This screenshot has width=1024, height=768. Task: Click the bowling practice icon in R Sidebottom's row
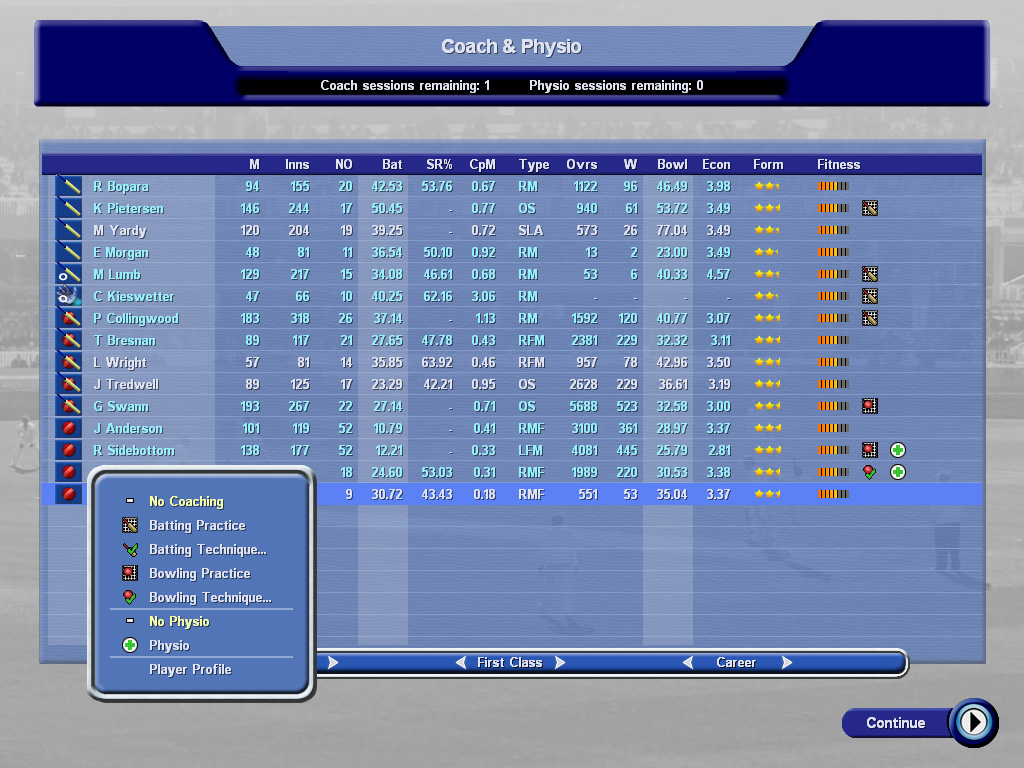click(x=869, y=450)
